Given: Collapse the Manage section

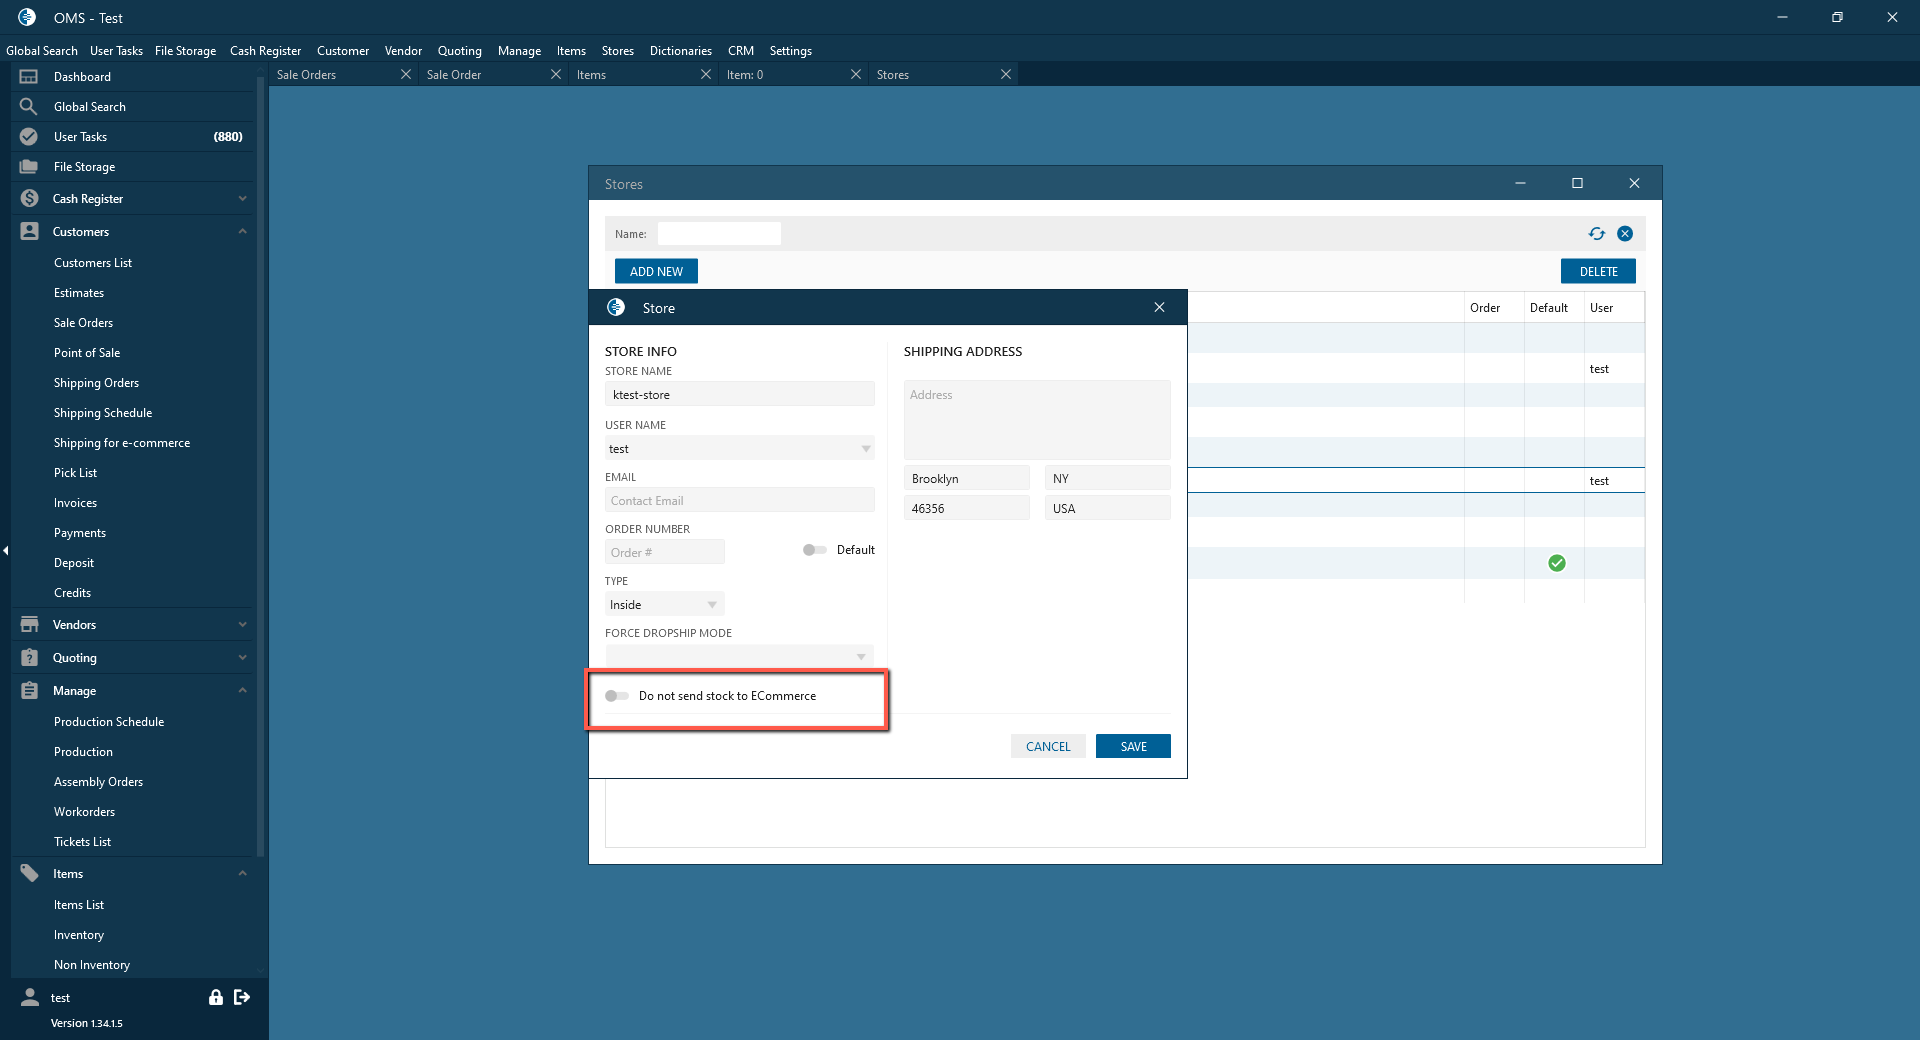Looking at the screenshot, I should (x=243, y=691).
